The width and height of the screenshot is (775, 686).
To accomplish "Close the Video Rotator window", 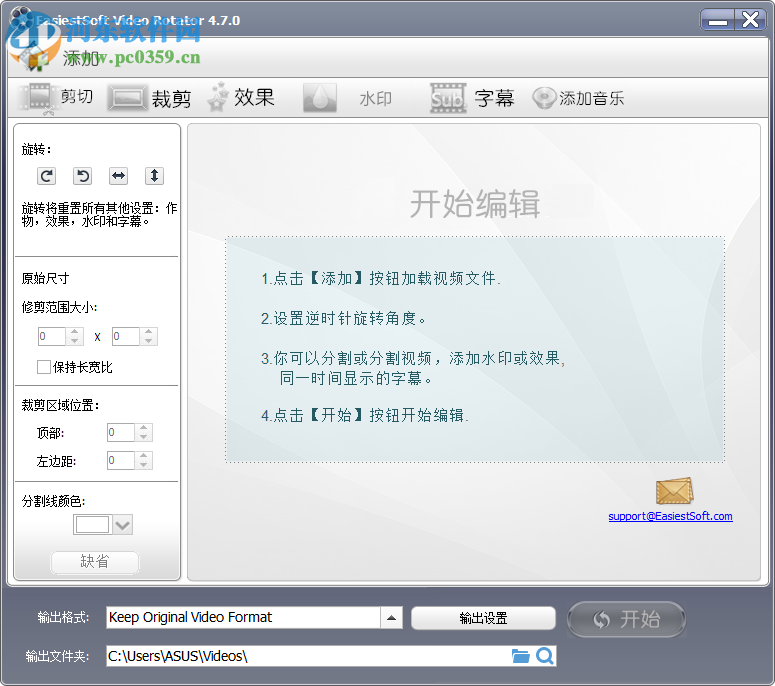I will [x=750, y=20].
